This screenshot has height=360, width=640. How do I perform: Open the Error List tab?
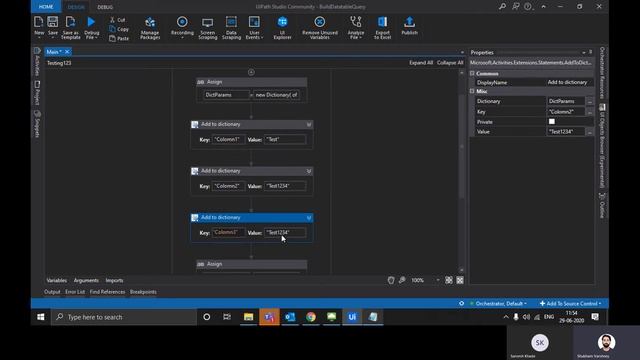click(75, 292)
